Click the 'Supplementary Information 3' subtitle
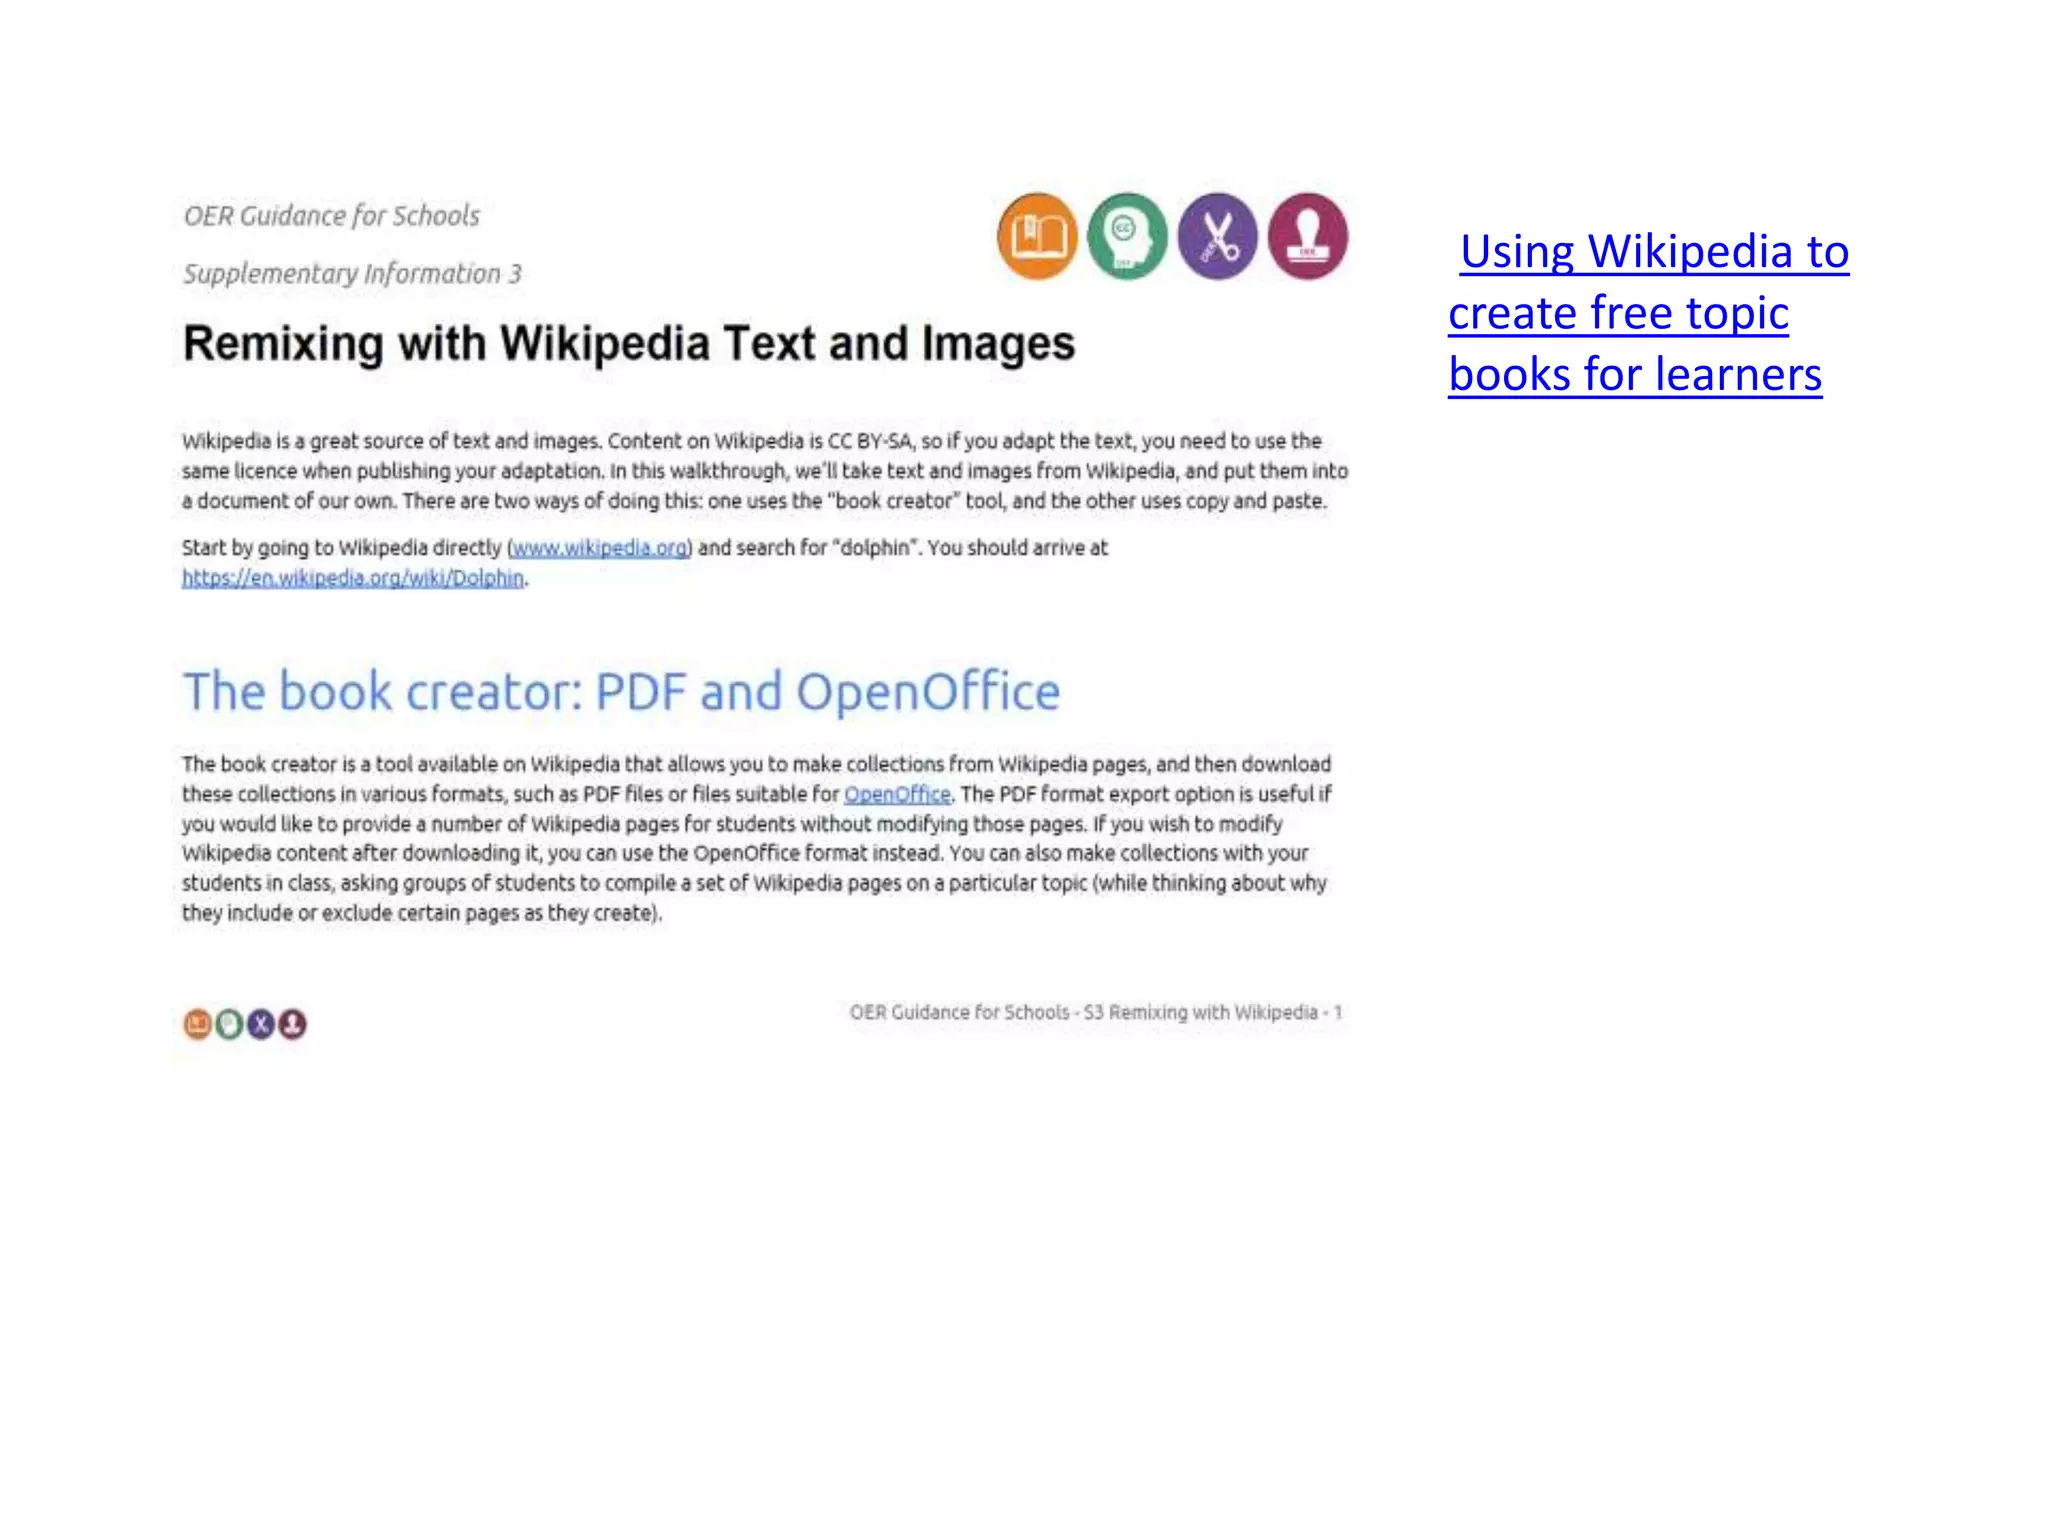Image resolution: width=2048 pixels, height=1536 pixels. coord(352,273)
